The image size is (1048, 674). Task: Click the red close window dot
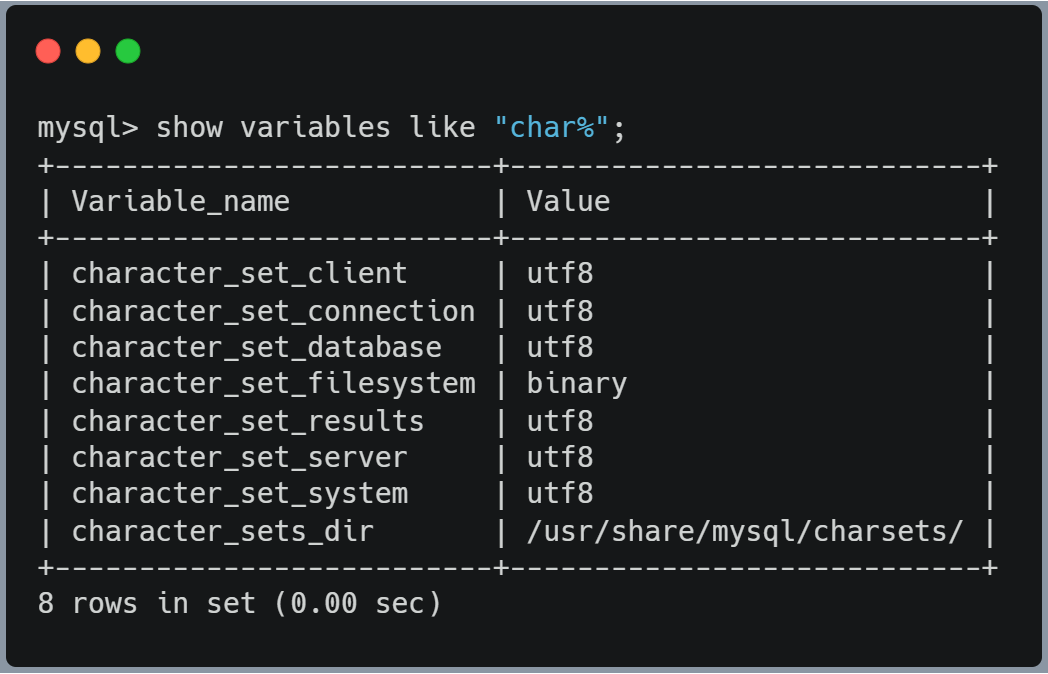[x=48, y=51]
